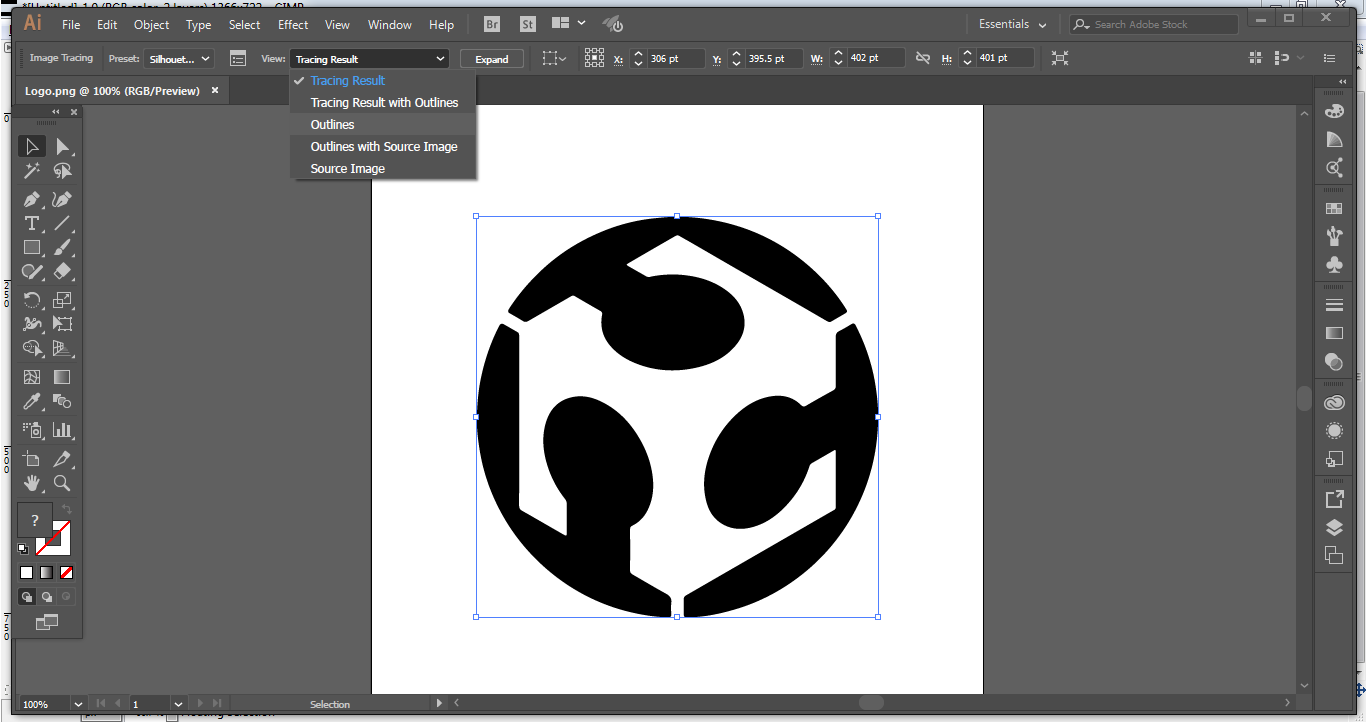Viewport: 1366px width, 722px height.
Task: Select the Column Graph tool
Action: 62,430
